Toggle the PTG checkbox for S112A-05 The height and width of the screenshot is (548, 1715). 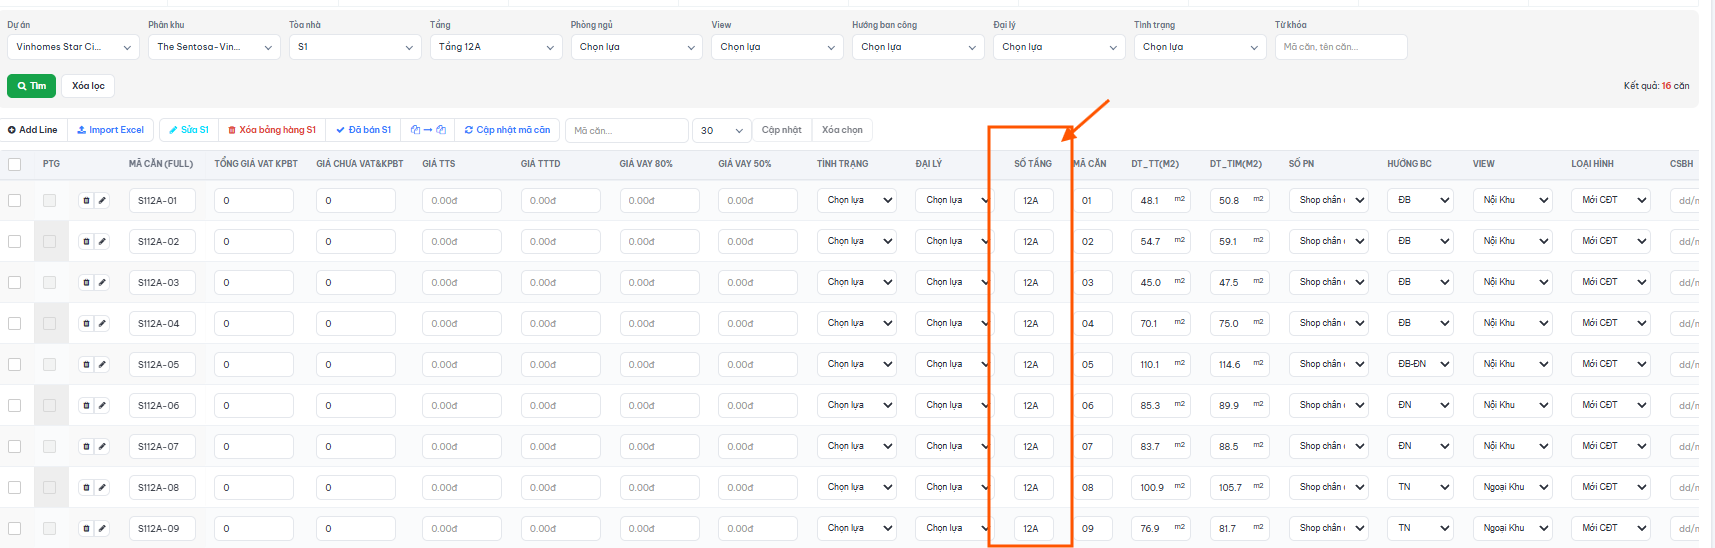click(49, 365)
